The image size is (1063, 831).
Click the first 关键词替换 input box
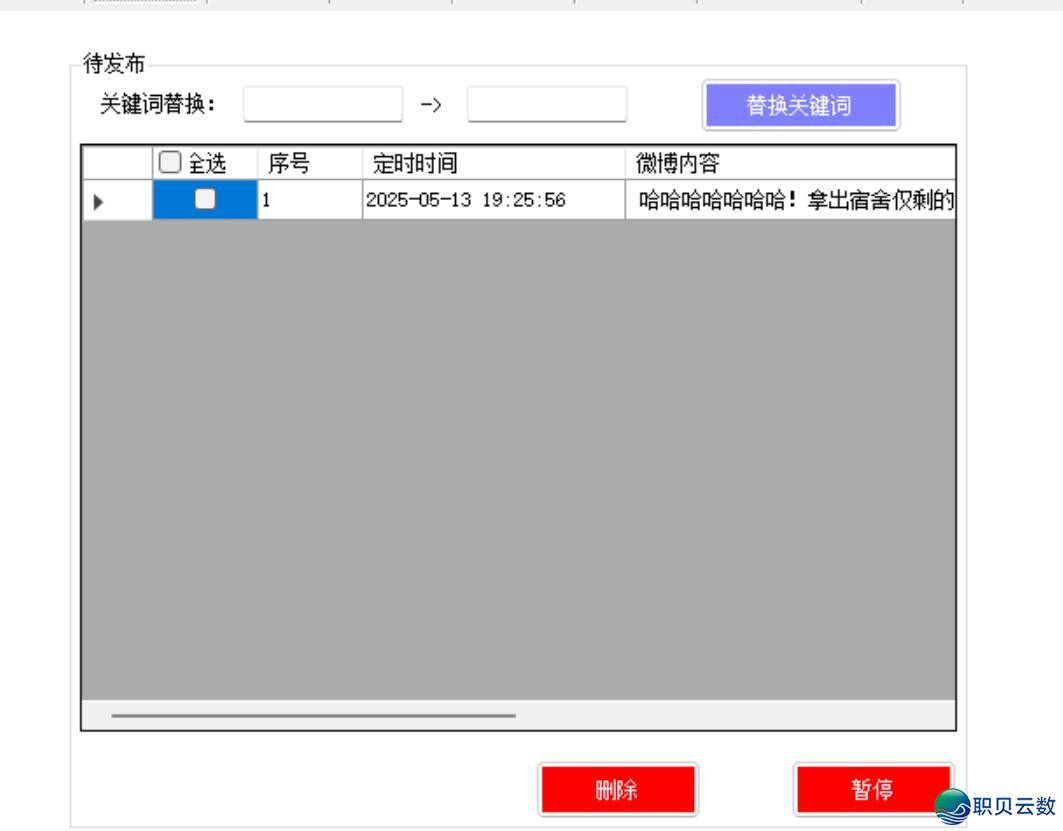(x=322, y=103)
